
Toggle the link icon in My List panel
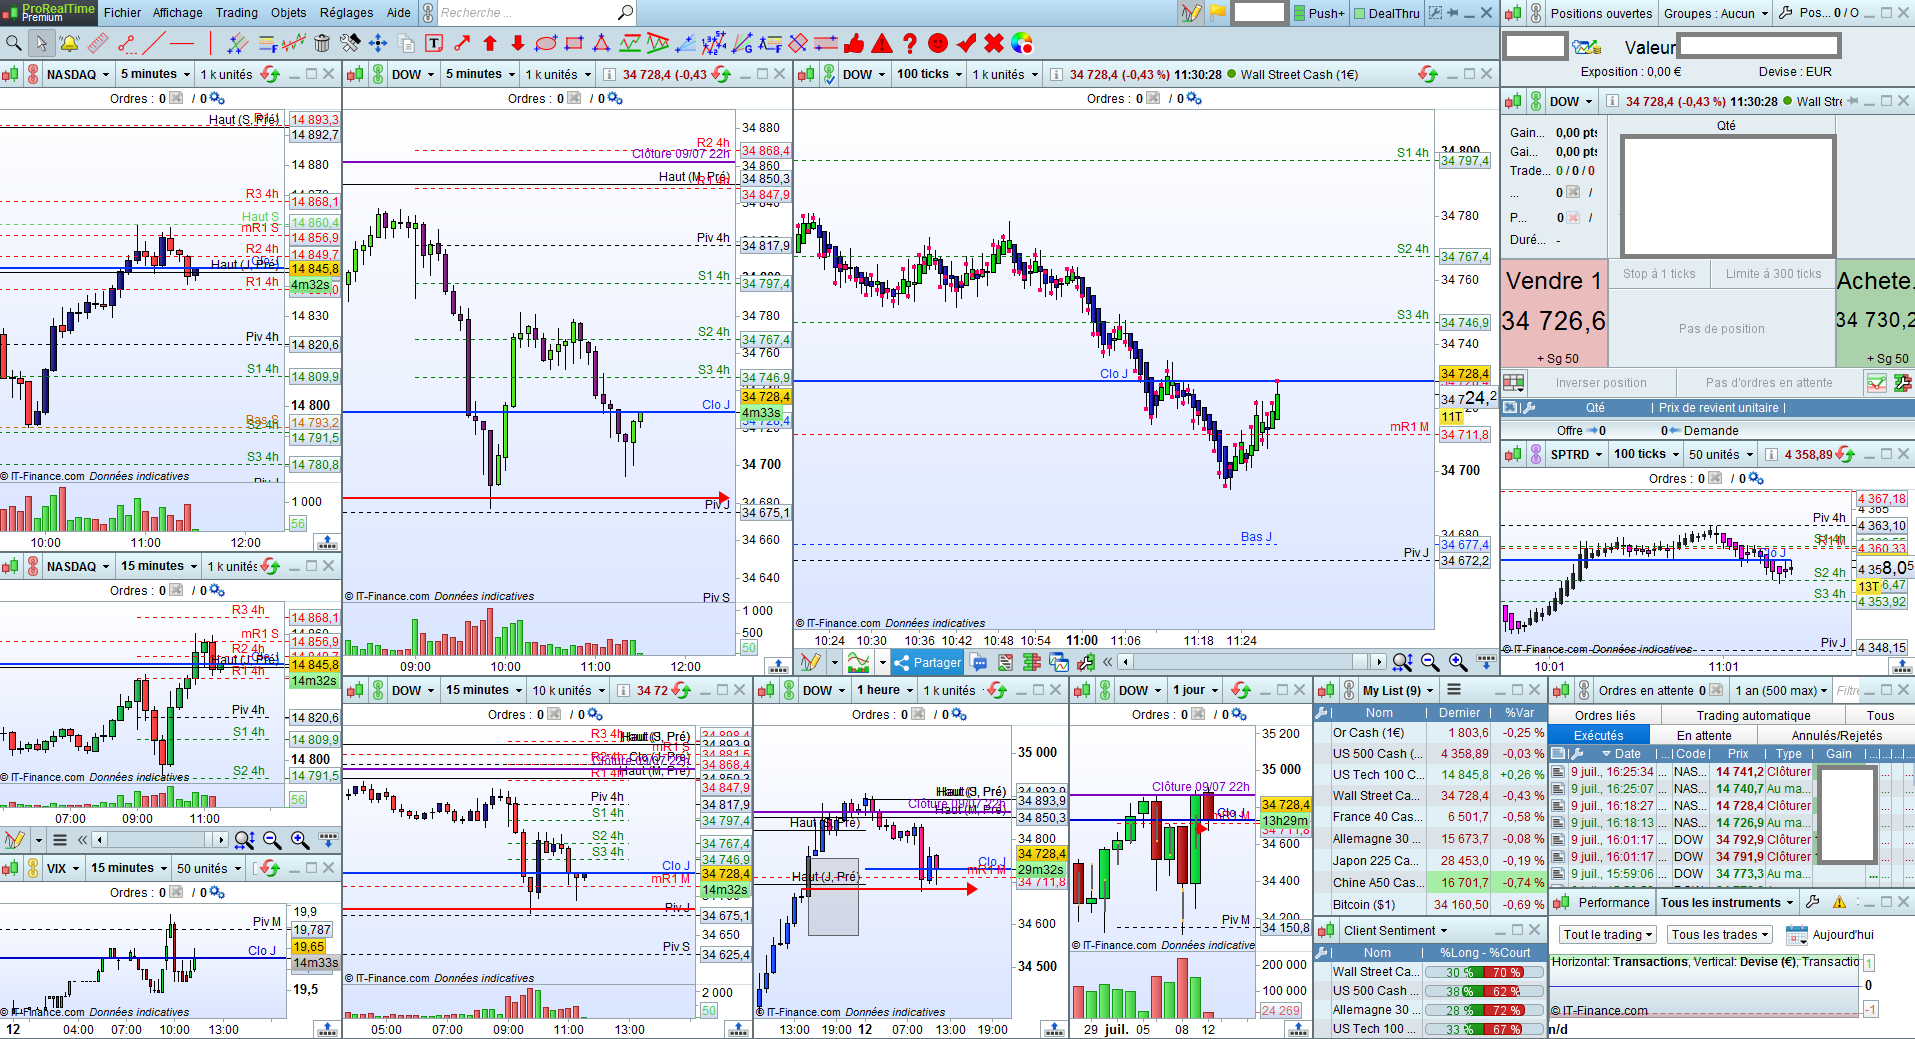[1349, 690]
